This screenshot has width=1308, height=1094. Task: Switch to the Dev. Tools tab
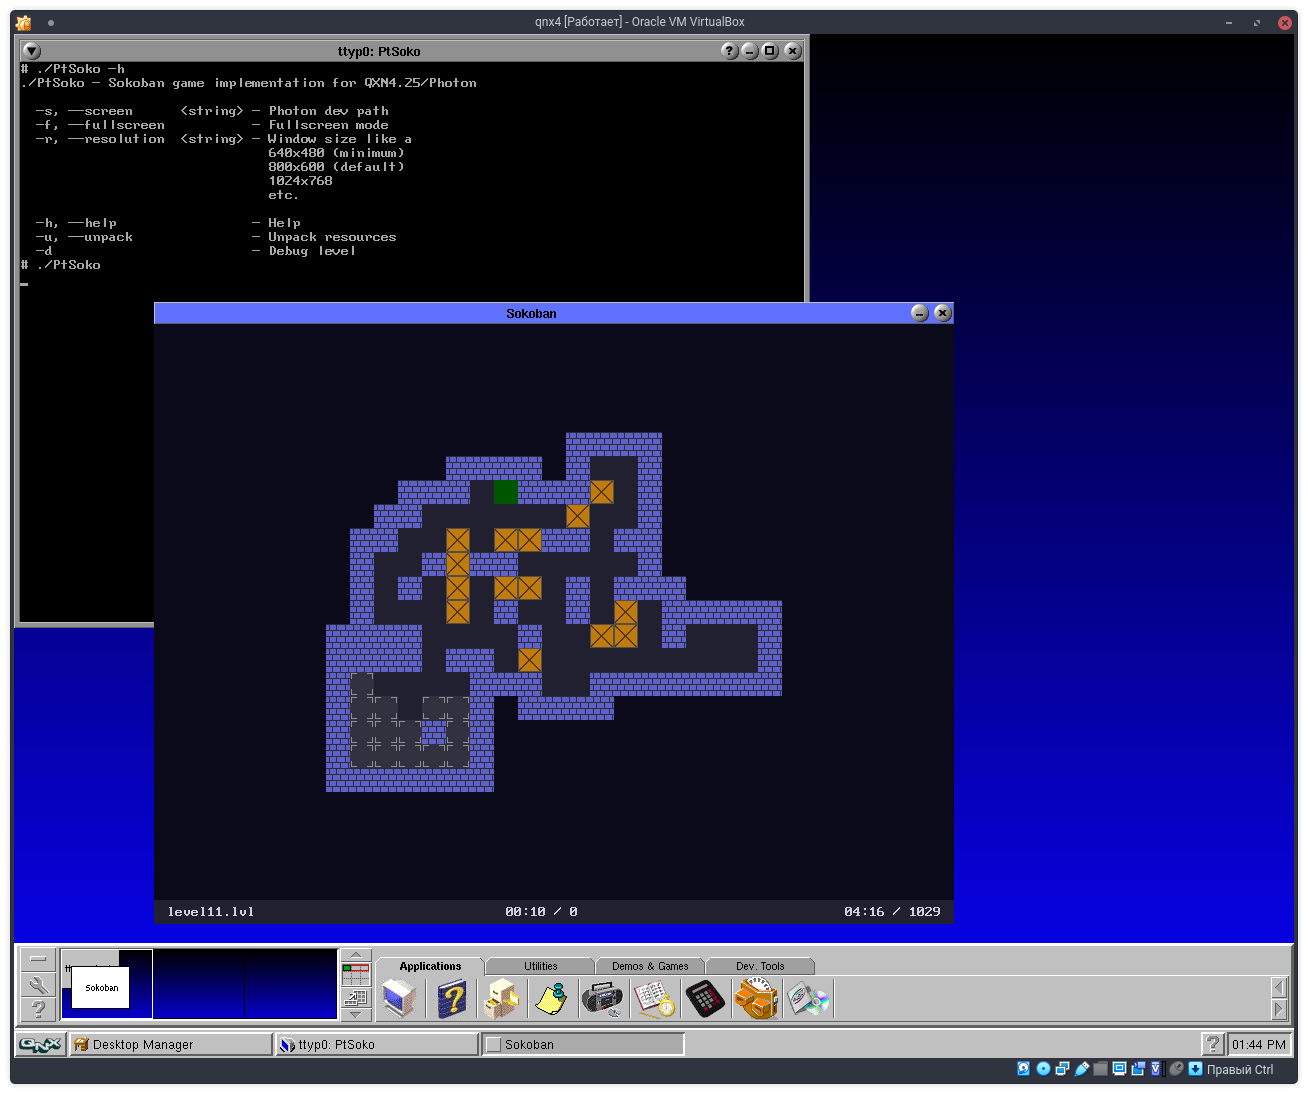coord(760,966)
